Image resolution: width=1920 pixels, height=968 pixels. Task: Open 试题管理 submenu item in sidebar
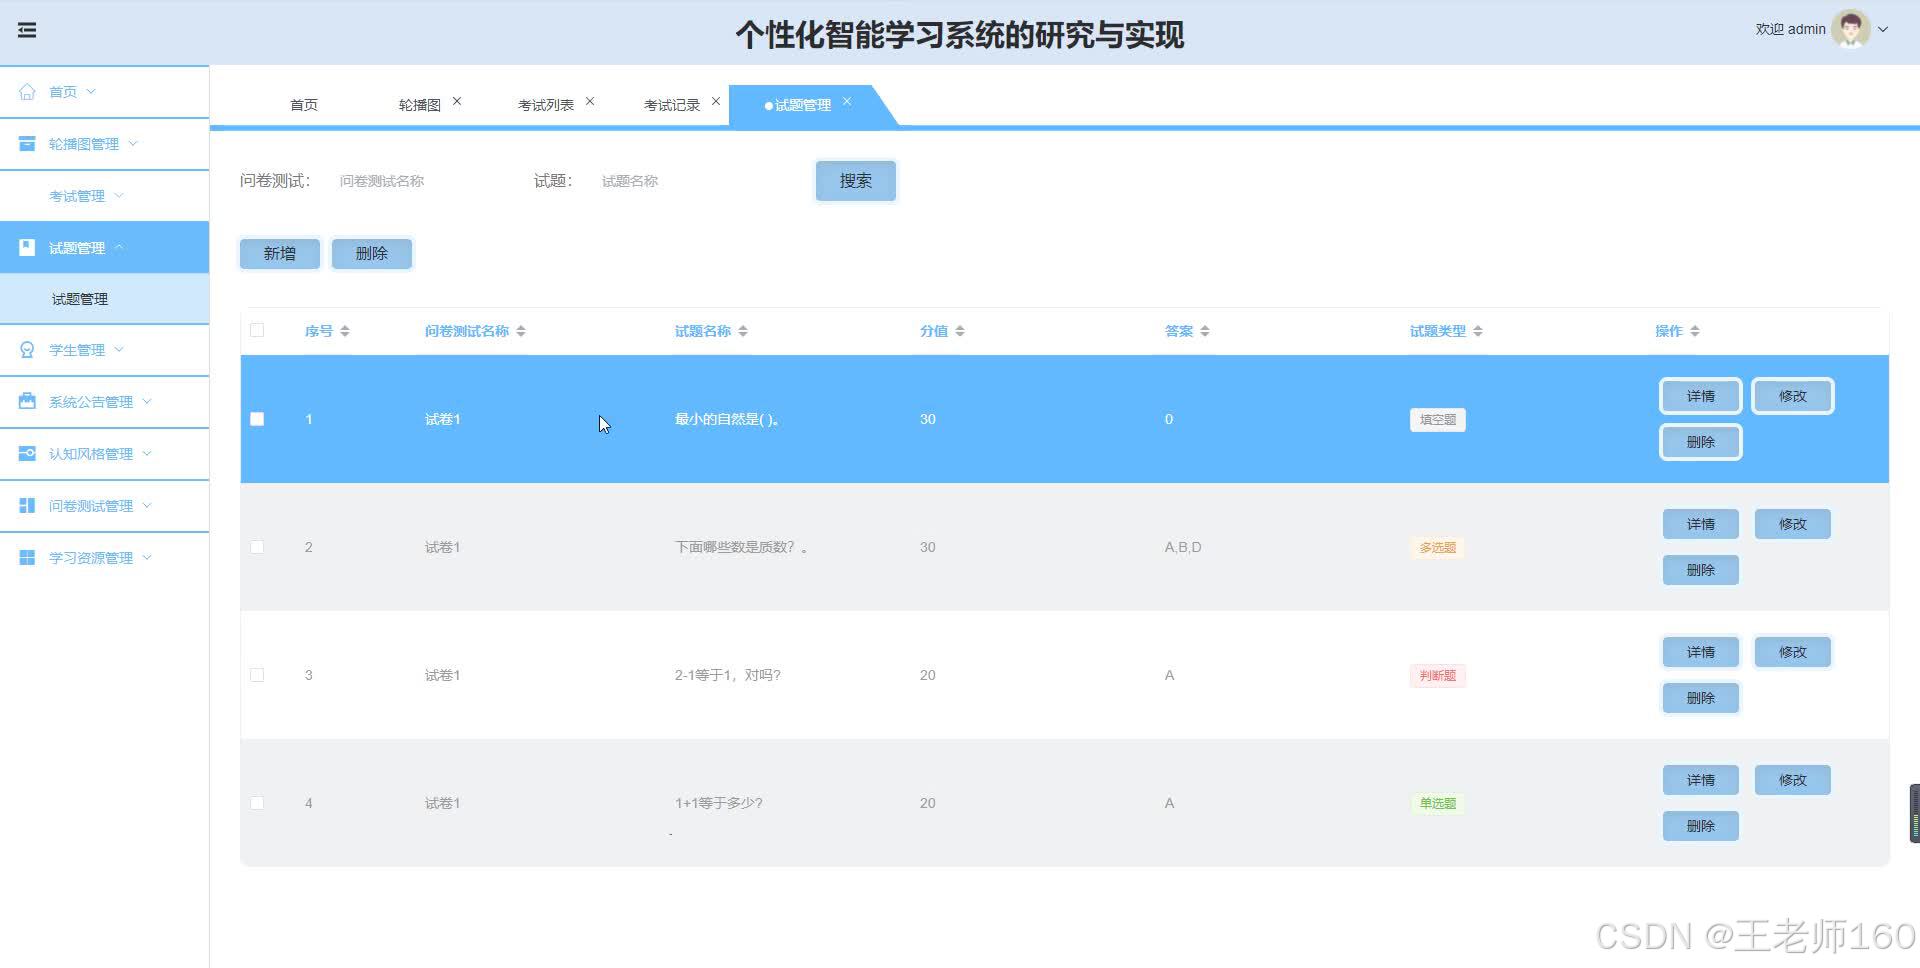coord(105,299)
